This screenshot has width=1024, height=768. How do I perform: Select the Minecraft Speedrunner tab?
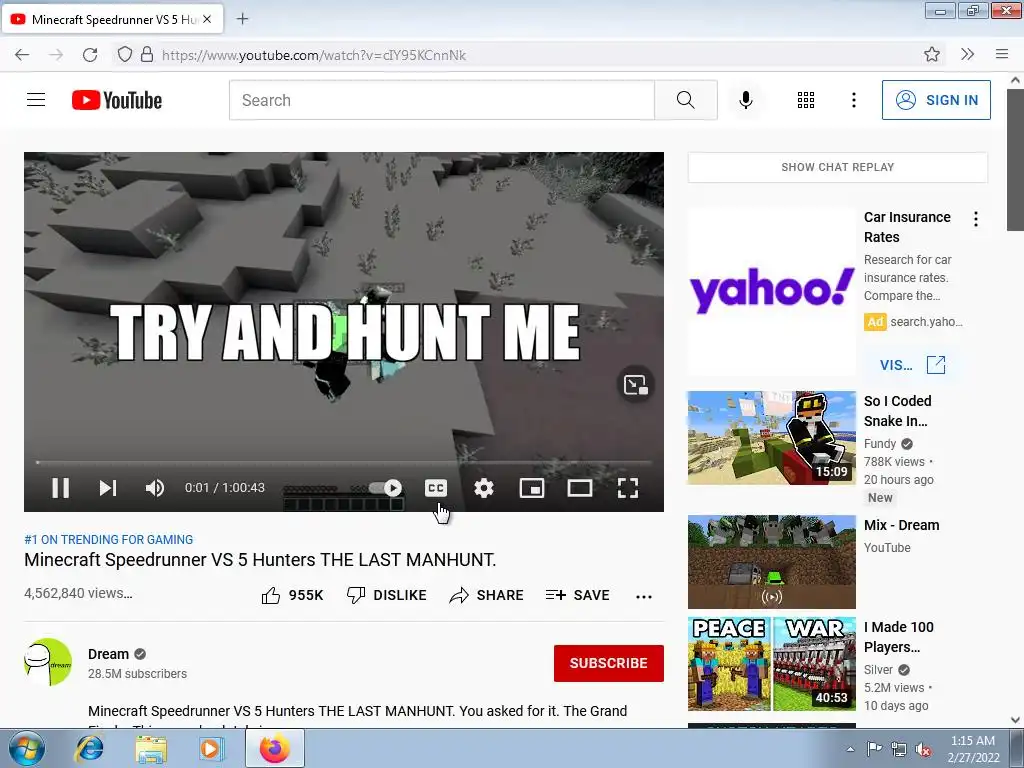(113, 19)
